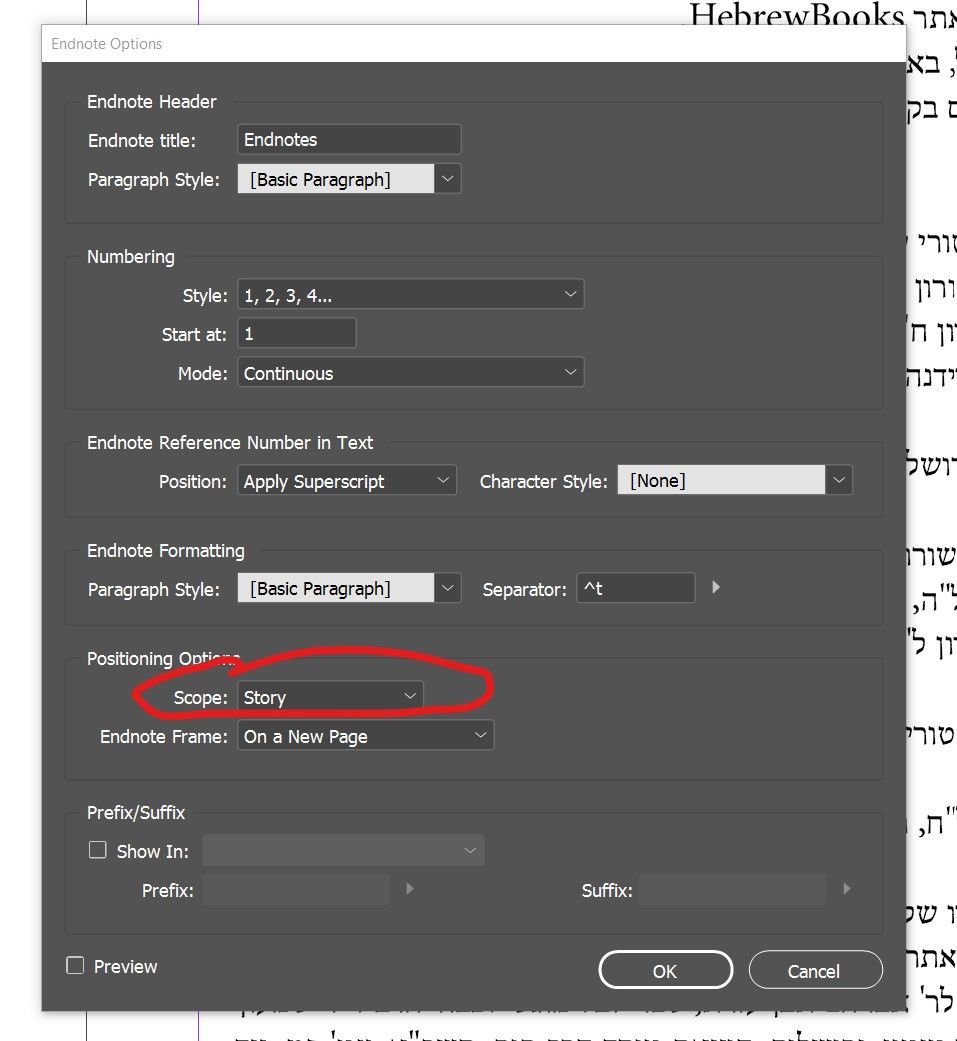The height and width of the screenshot is (1041, 957).
Task: Open the Endnote Frame dropdown
Action: click(x=366, y=737)
